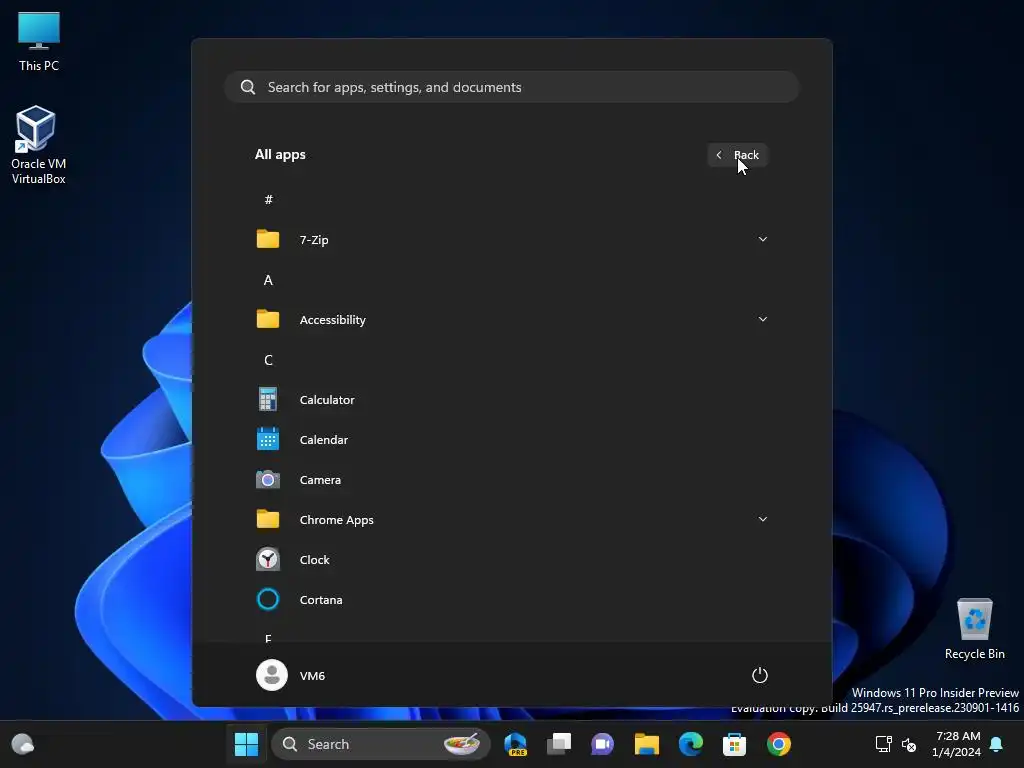Click the muted volume tray icon
Viewport: 1024px width, 768px height.
908,744
